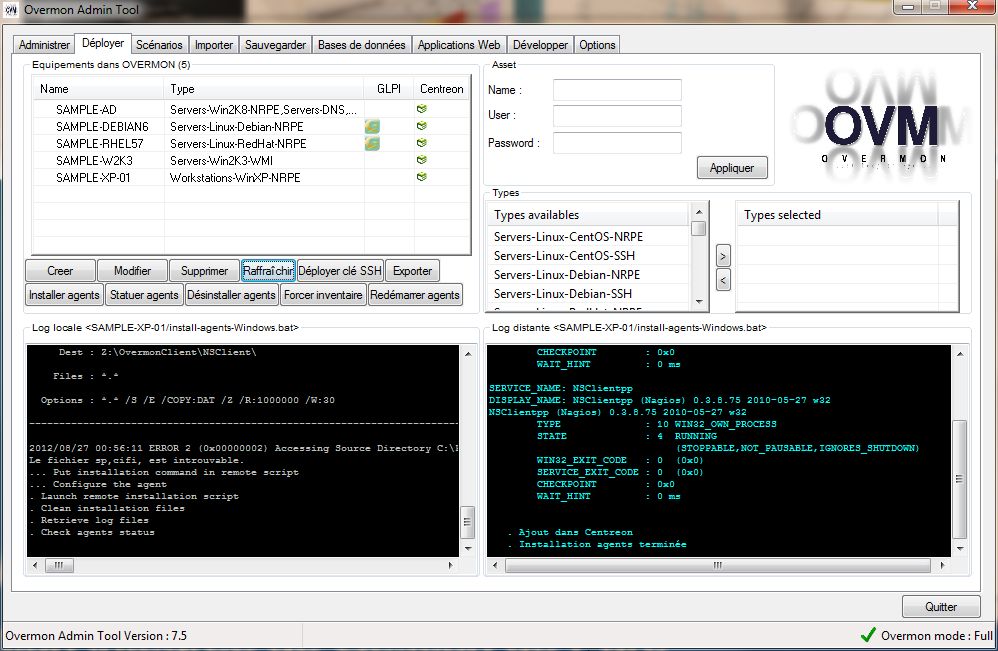This screenshot has height=651, width=998.
Task: Click remote log horizontal scrollbar thumb
Action: click(717, 565)
